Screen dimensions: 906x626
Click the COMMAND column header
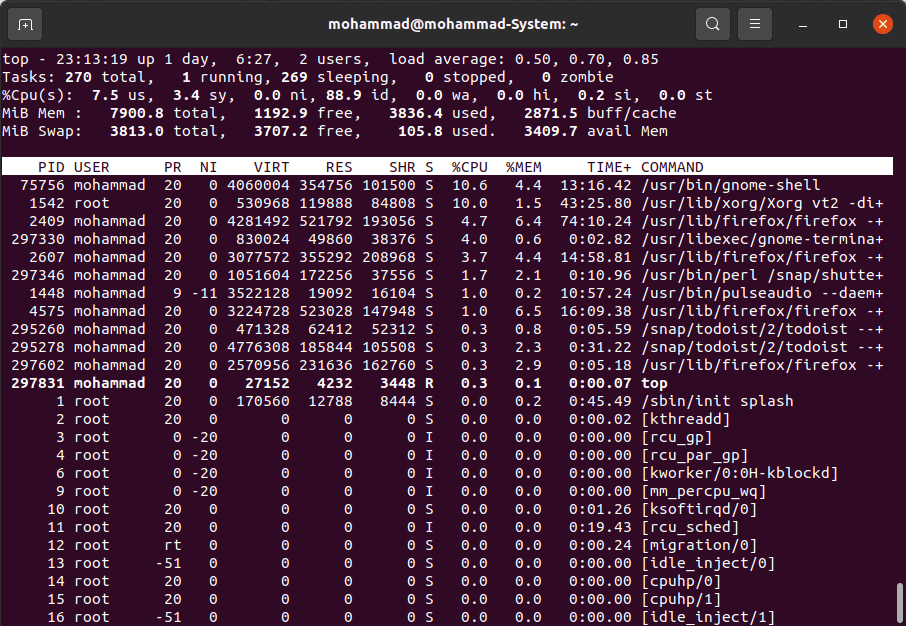coord(672,167)
